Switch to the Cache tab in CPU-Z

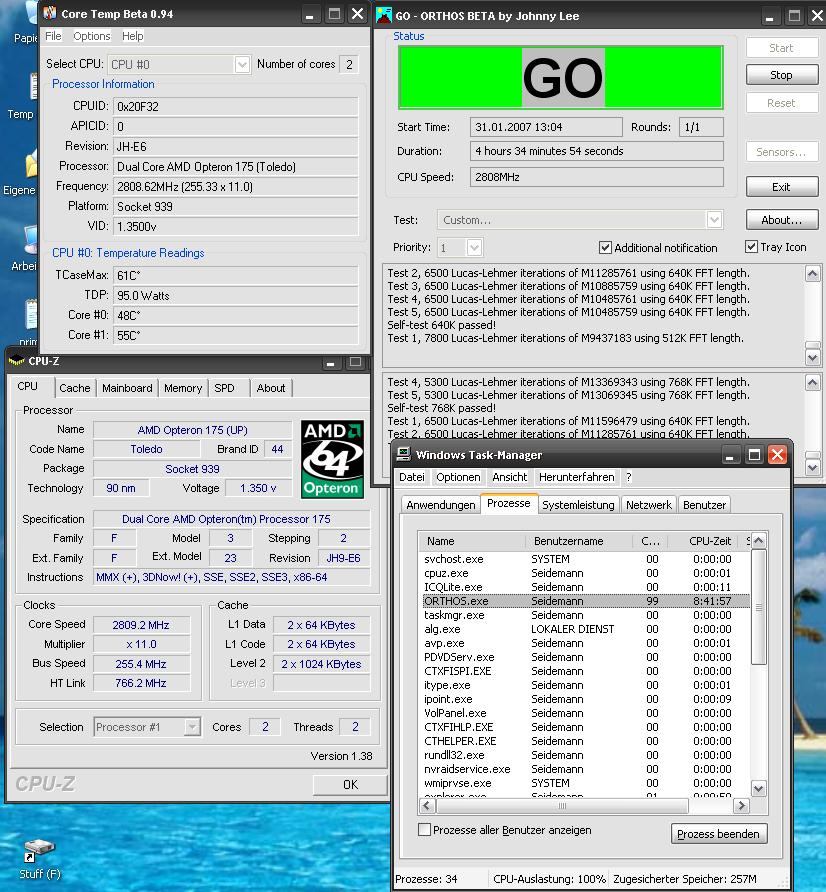click(x=75, y=388)
